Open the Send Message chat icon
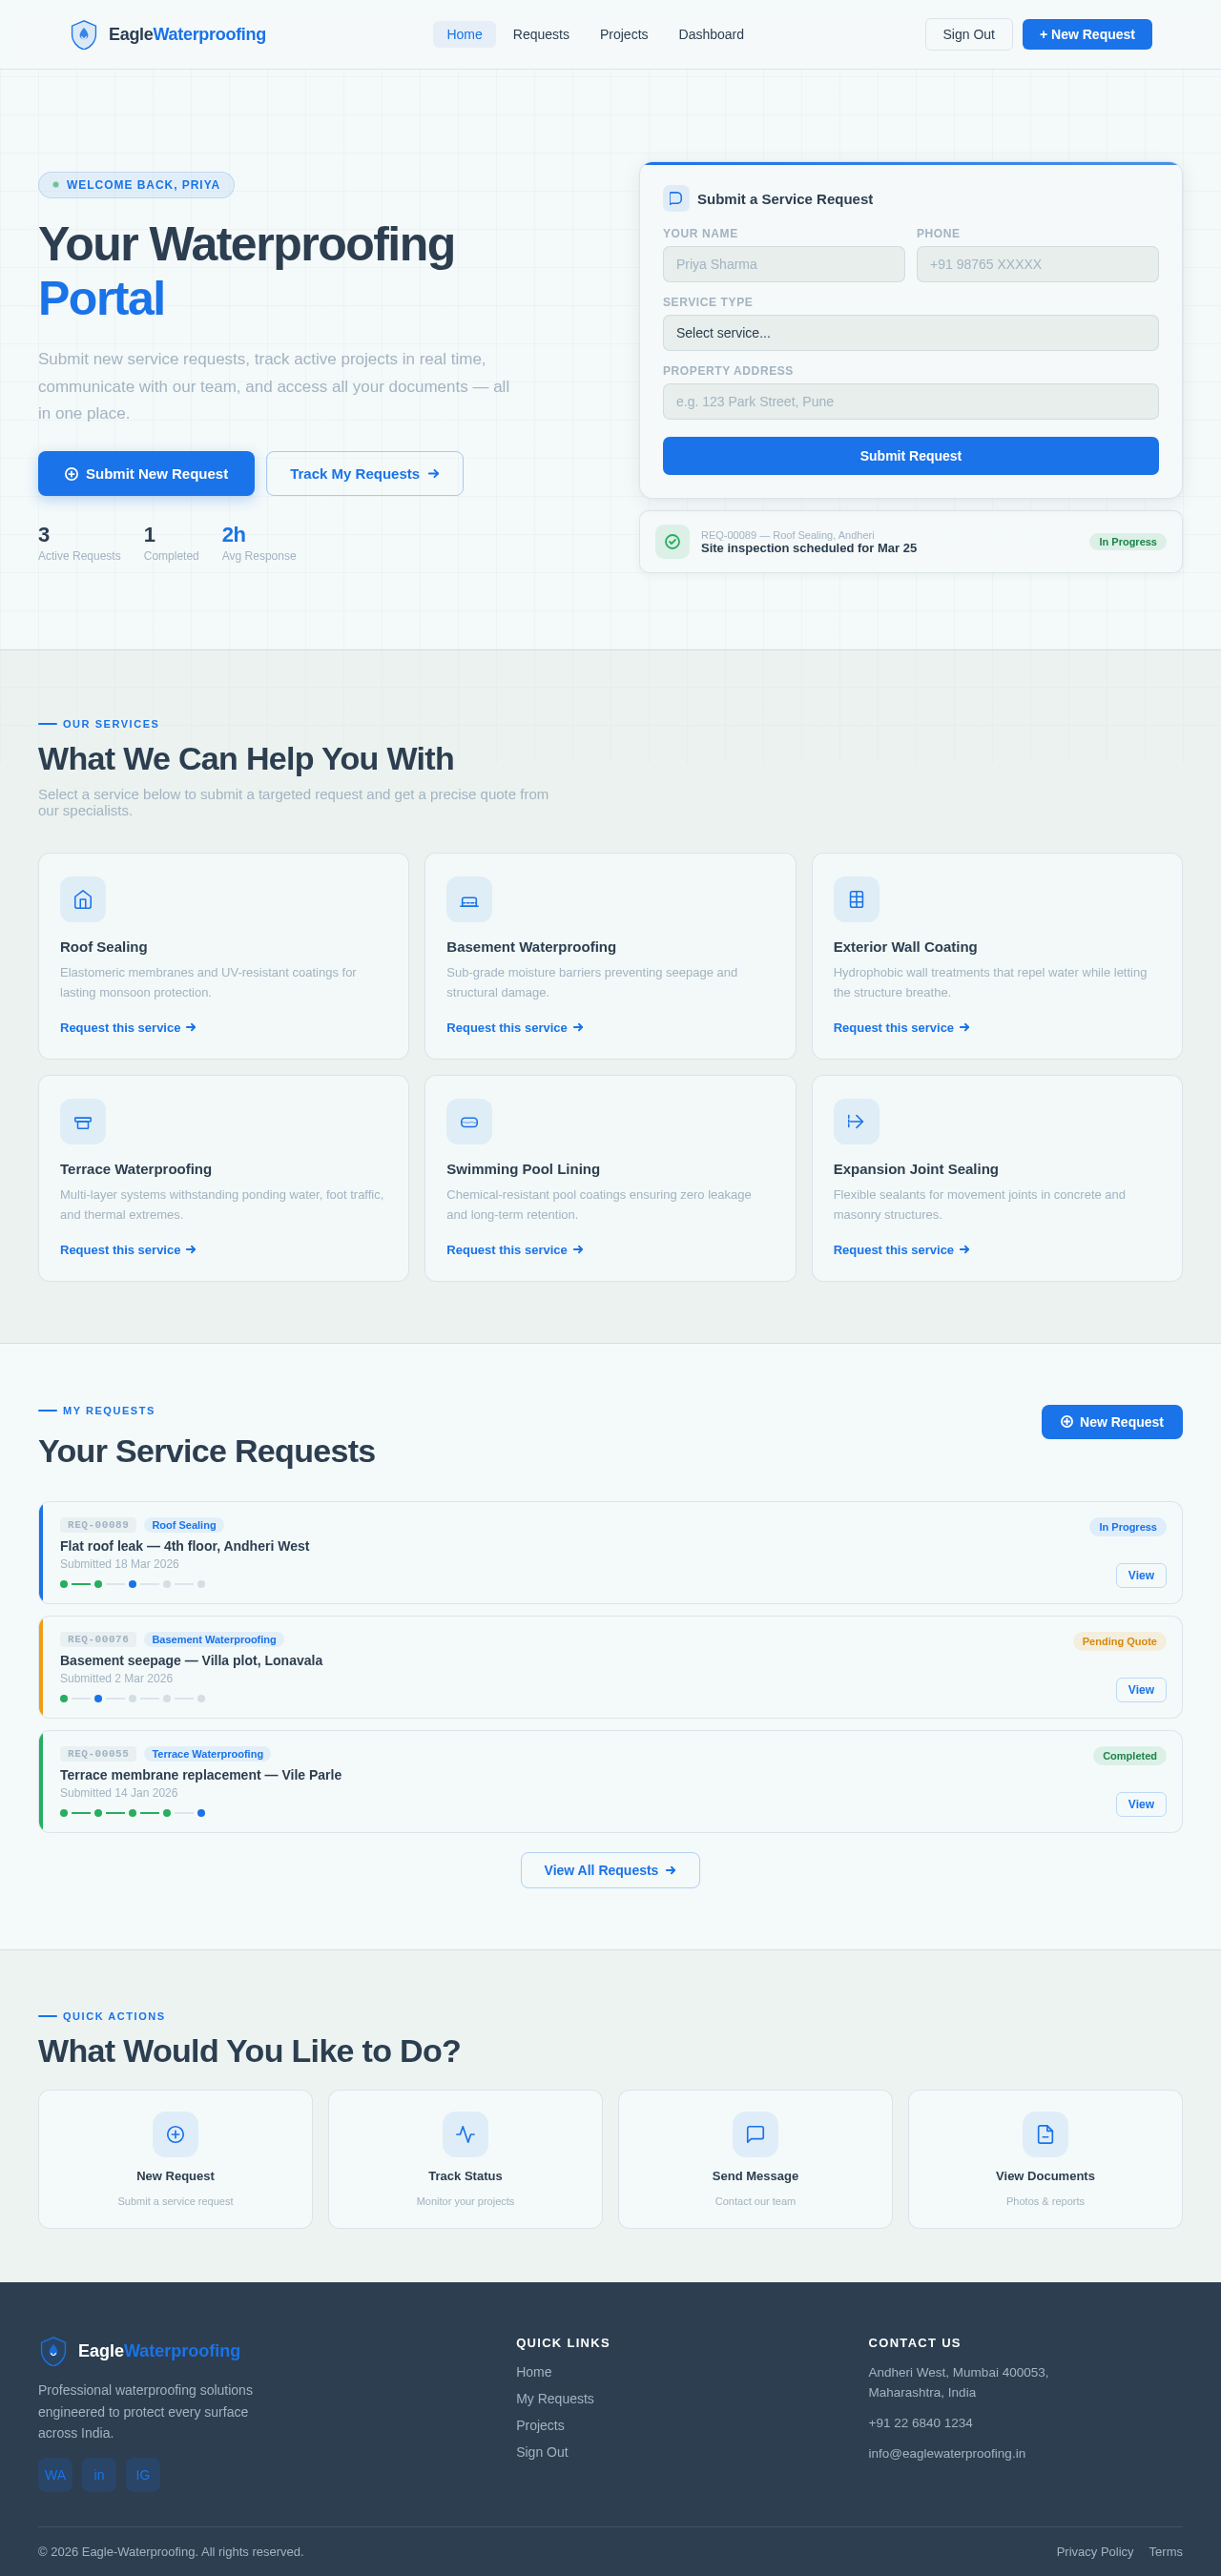 point(755,2134)
